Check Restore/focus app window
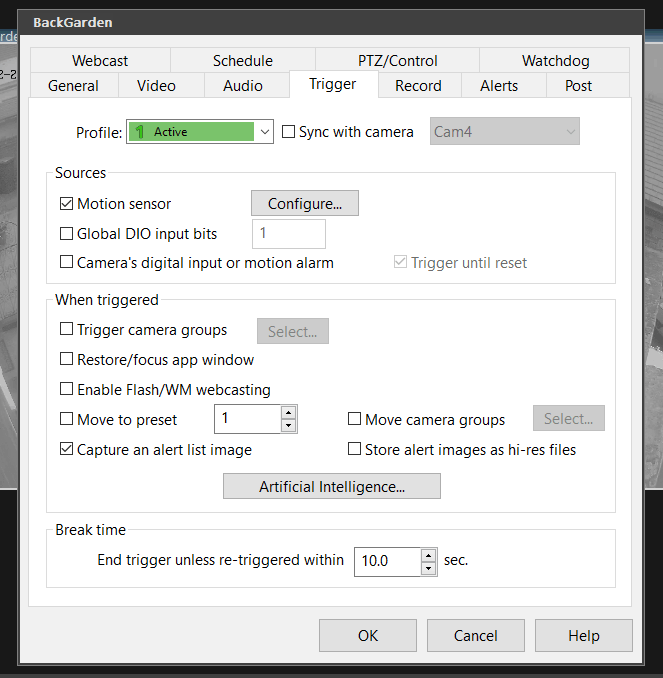This screenshot has height=678, width=663. coord(68,360)
